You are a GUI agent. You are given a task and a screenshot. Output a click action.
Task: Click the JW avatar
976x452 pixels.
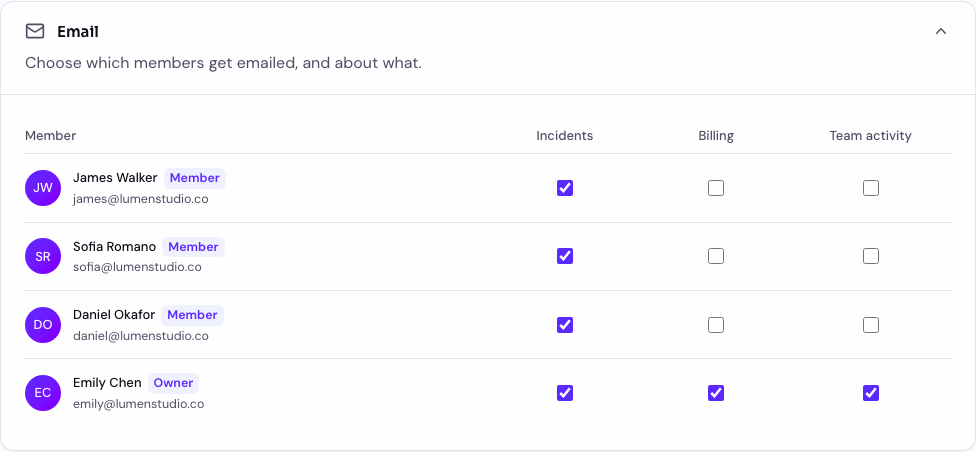click(43, 188)
